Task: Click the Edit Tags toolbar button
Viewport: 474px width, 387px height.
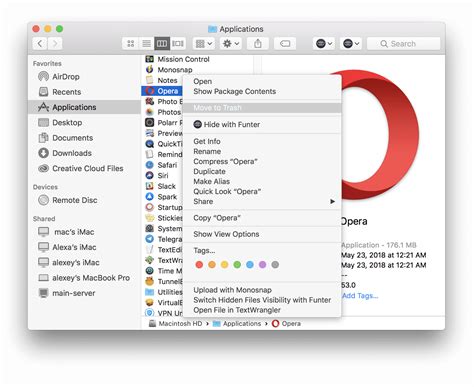Action: 285,44
